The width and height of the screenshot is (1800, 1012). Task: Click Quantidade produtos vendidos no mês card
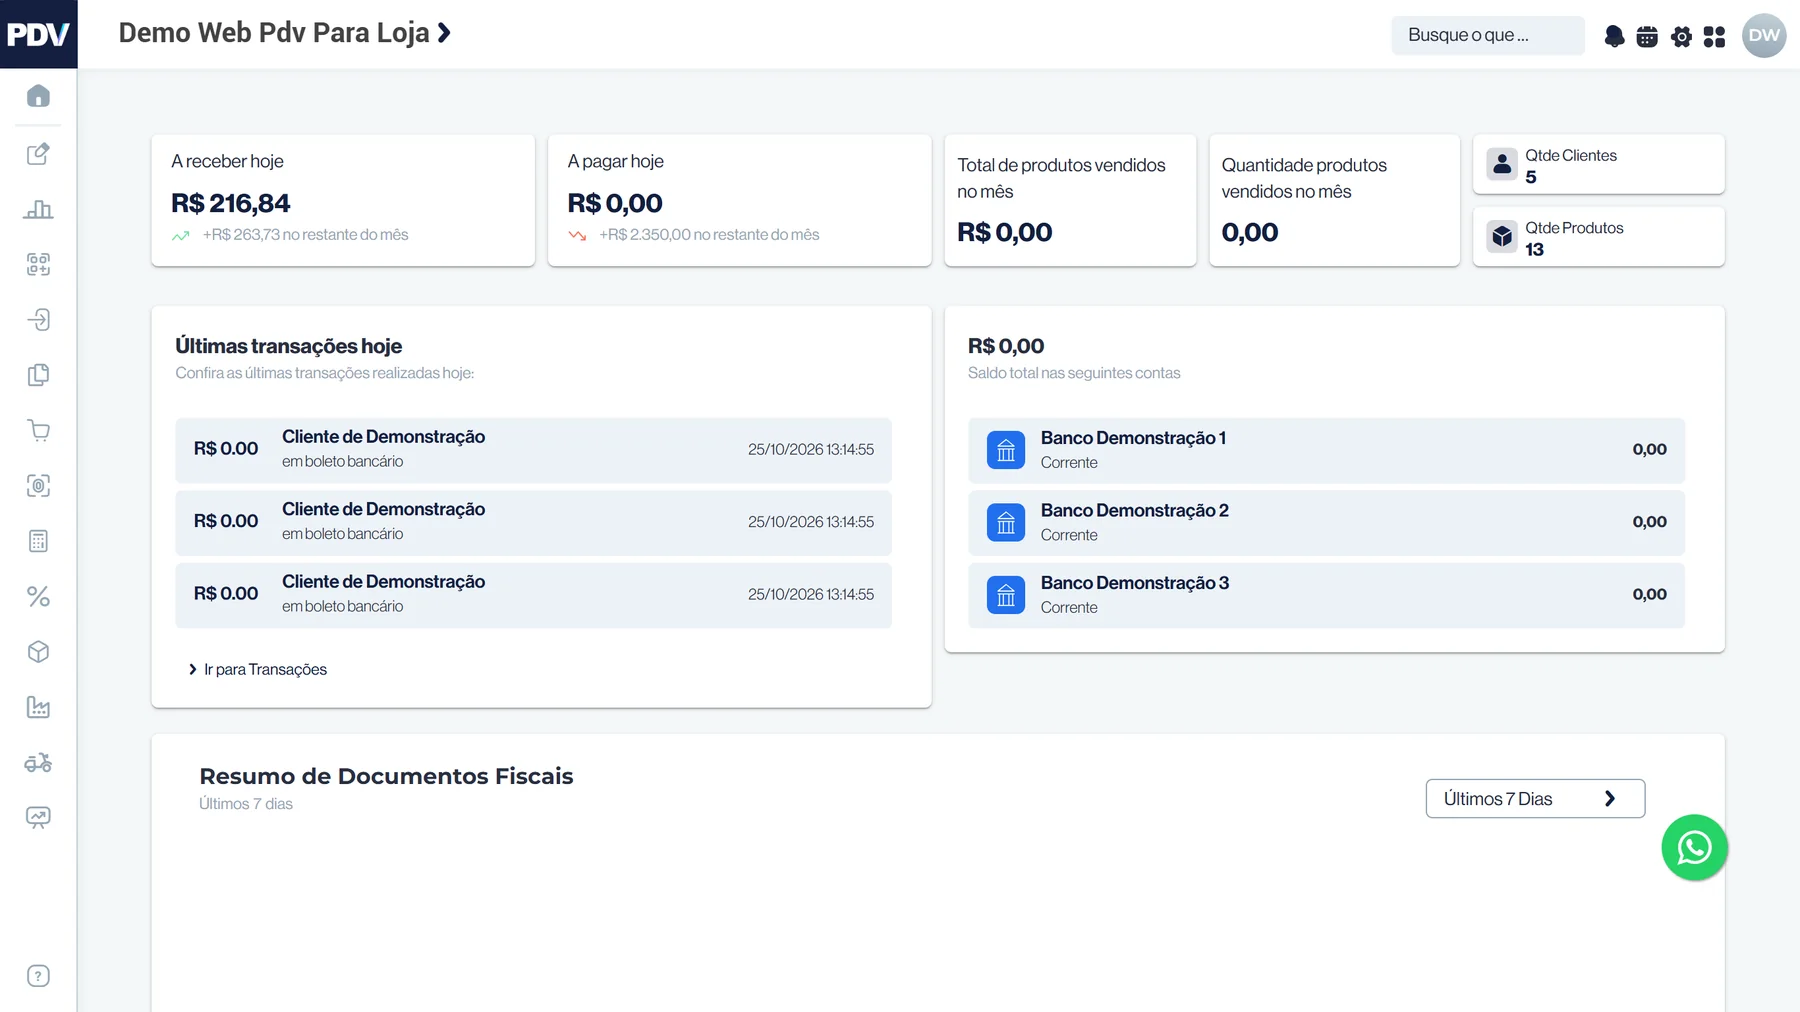click(x=1334, y=200)
